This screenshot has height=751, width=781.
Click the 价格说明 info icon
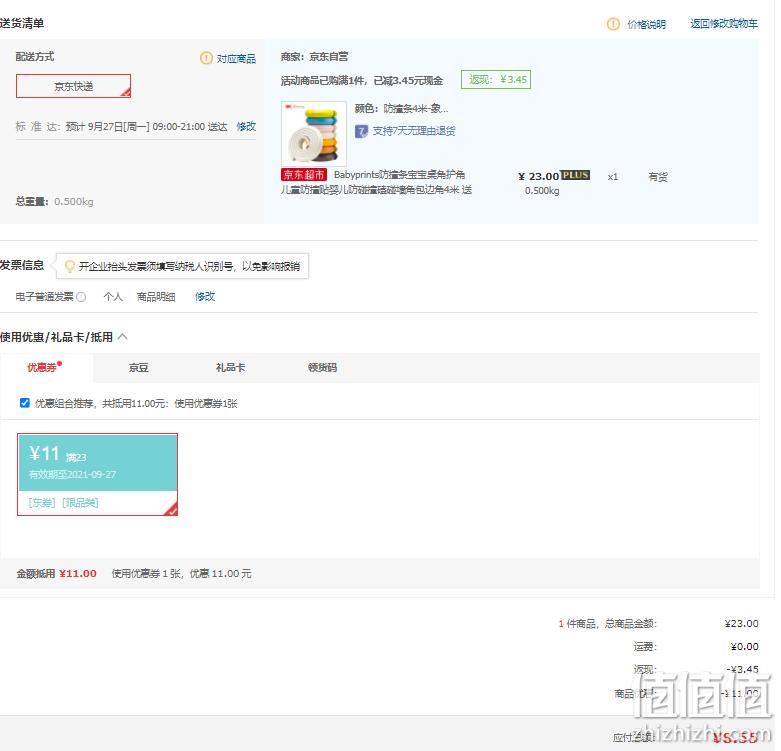613,24
